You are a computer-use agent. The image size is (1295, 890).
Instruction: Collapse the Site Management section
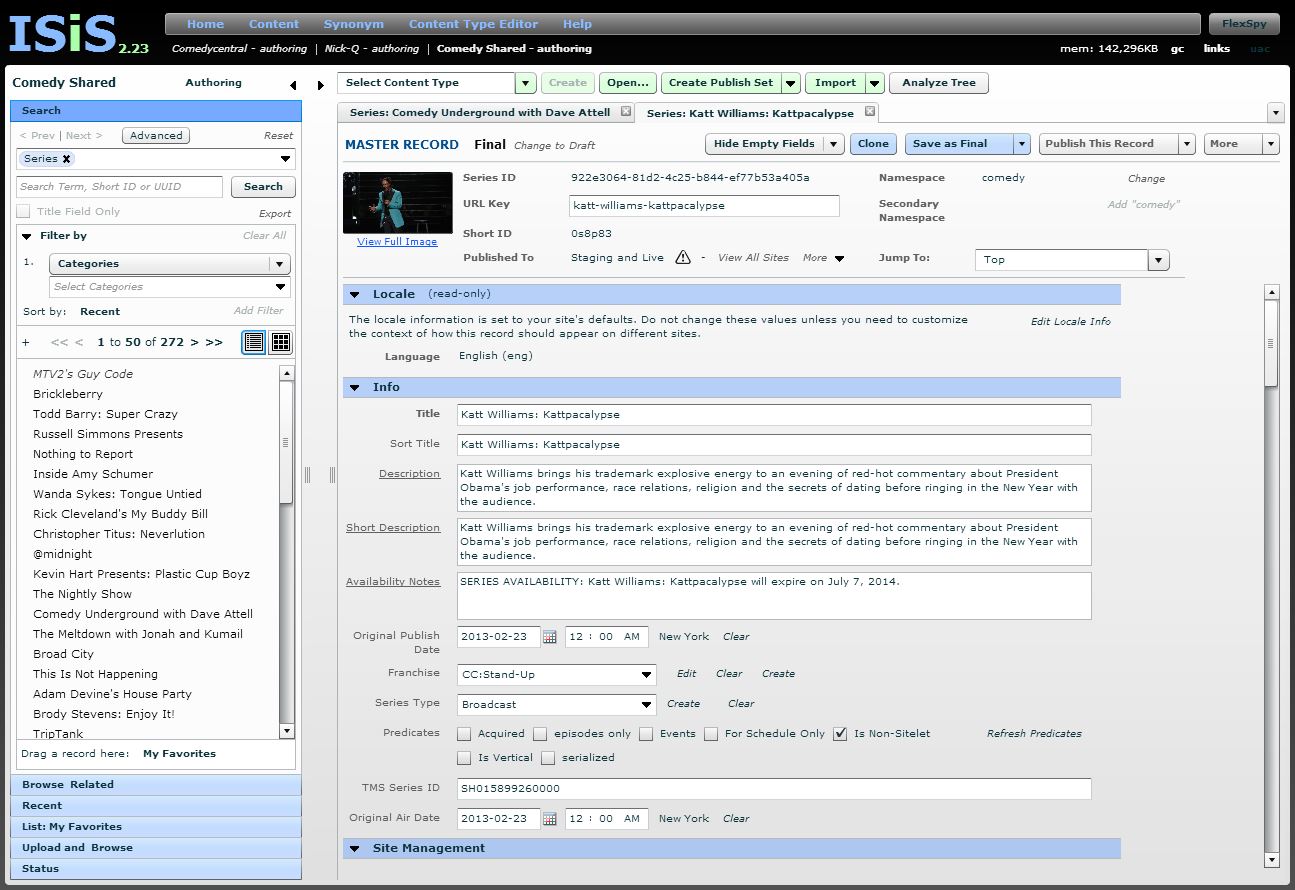(354, 849)
